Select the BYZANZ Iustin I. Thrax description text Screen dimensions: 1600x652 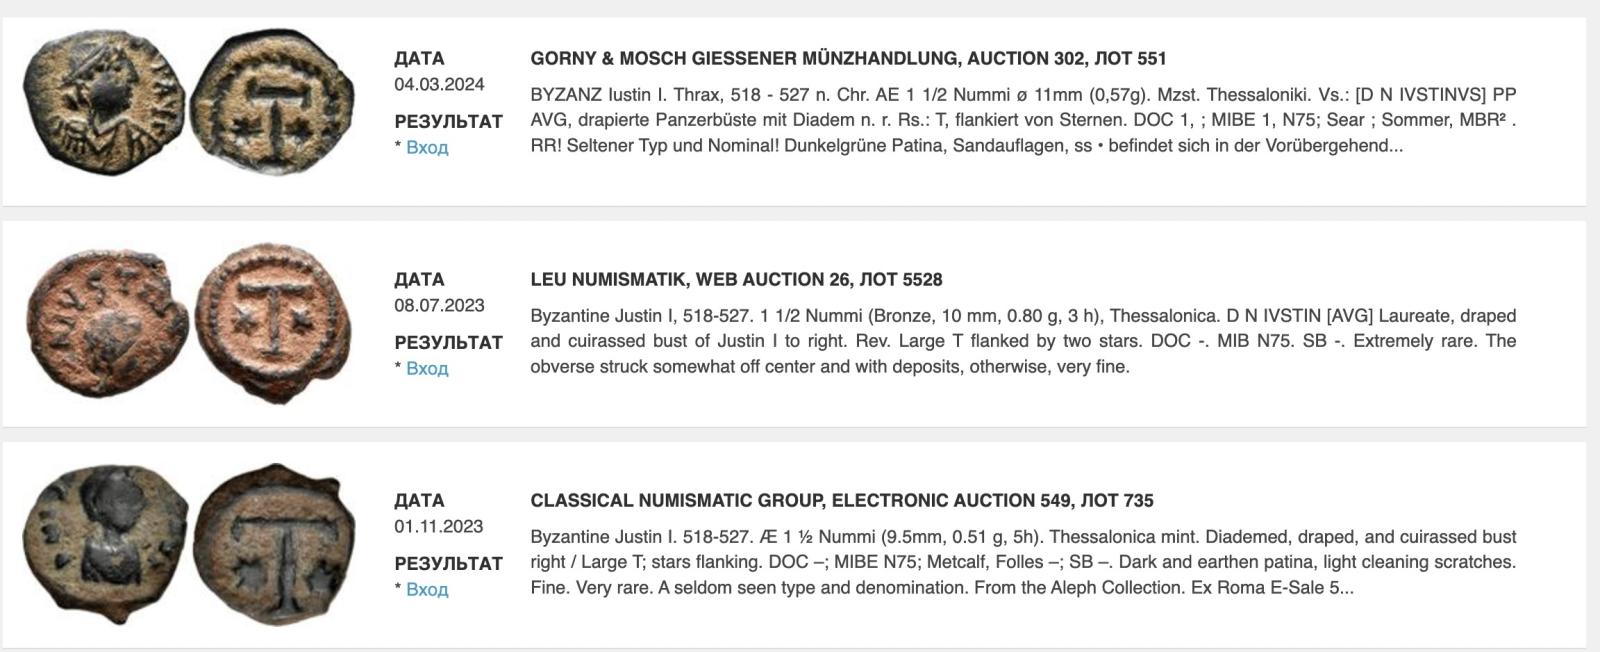click(x=1023, y=120)
